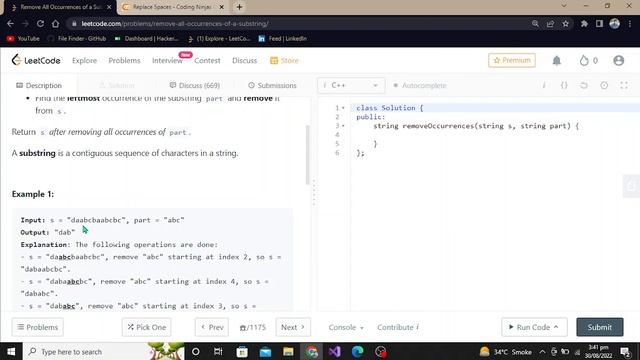
Task: Open the browser extensions puzzle icon
Action: 584,24
